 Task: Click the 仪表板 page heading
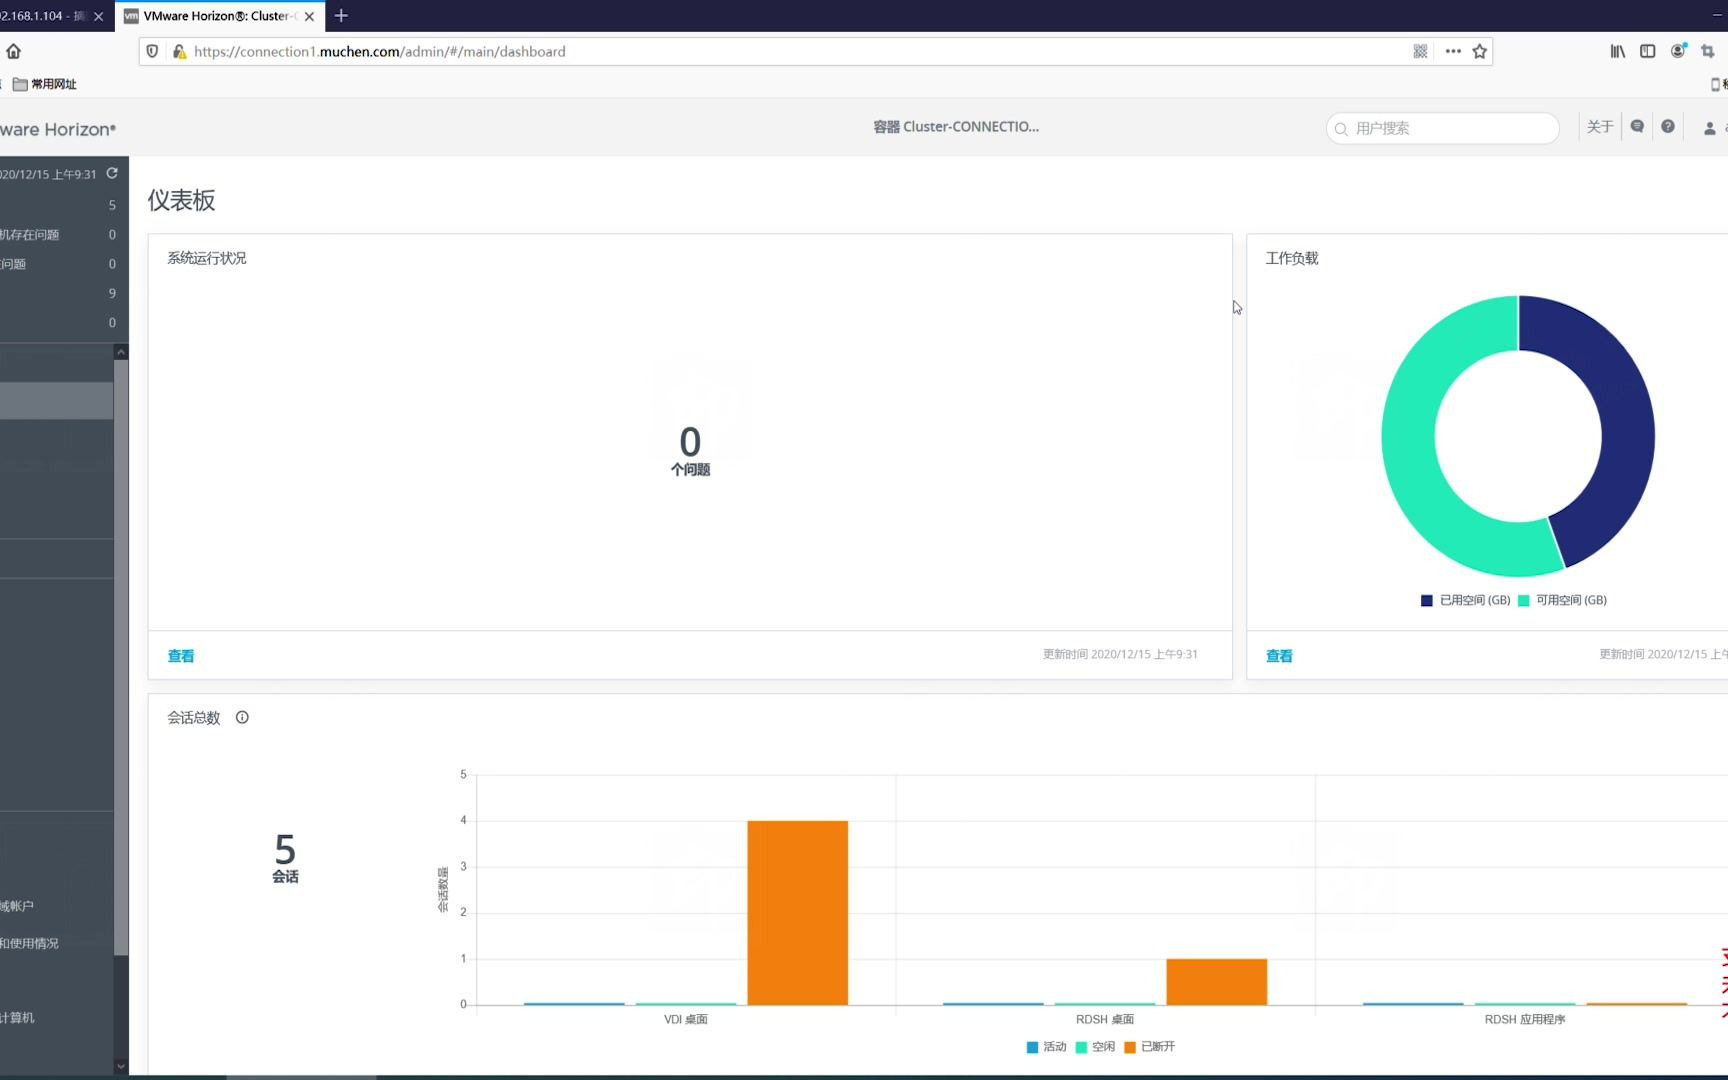[x=182, y=200]
